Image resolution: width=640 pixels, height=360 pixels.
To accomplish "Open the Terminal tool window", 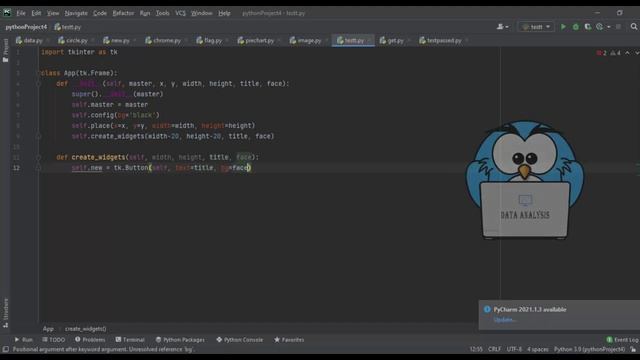I will click(130, 340).
